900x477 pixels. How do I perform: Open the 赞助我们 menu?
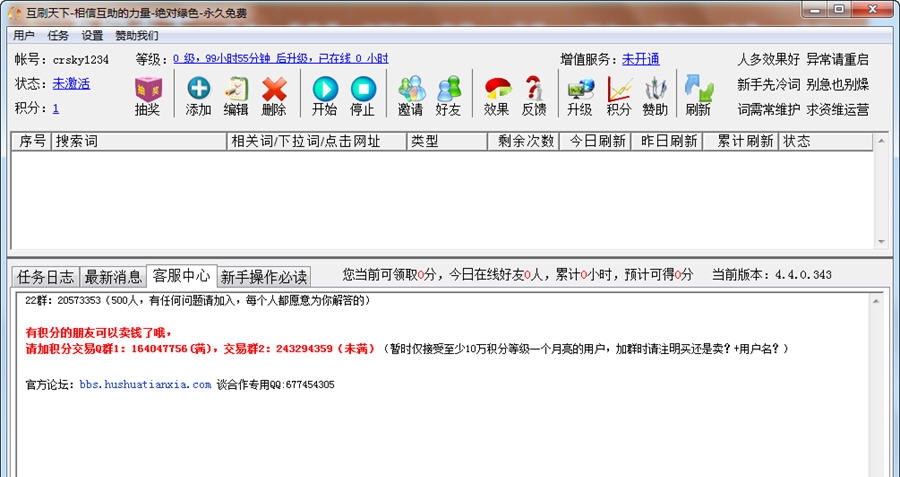tap(137, 36)
